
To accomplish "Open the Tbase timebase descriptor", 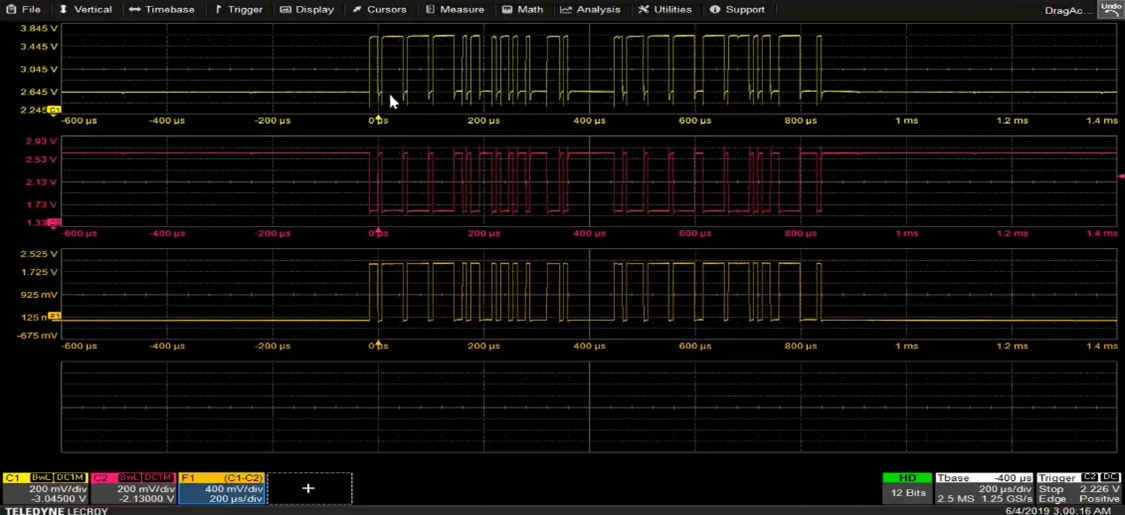I will pos(984,488).
